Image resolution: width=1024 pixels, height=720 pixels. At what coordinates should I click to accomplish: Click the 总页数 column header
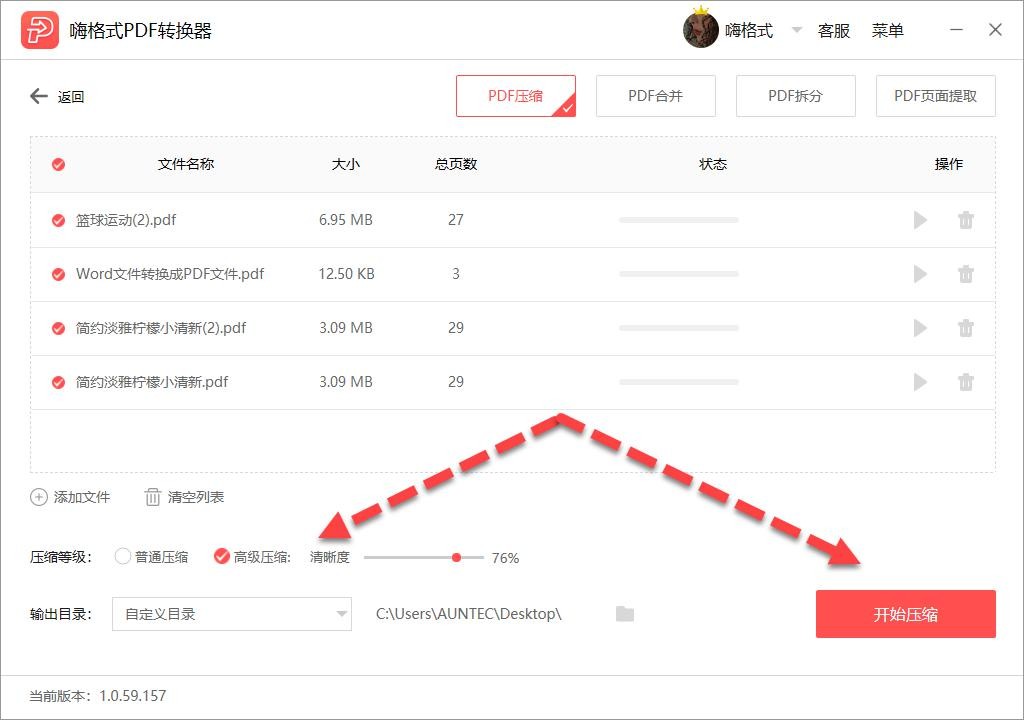click(x=456, y=164)
